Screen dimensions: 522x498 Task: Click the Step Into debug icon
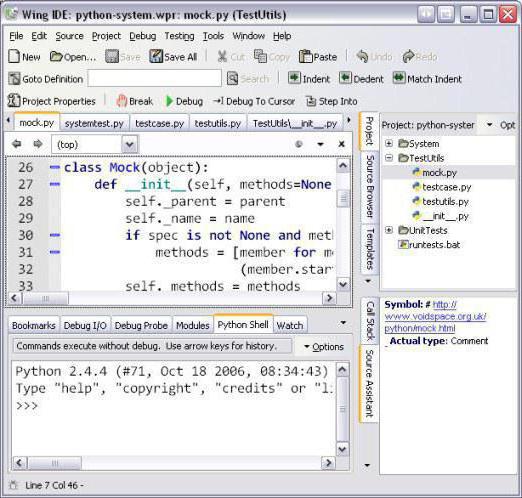pos(310,101)
